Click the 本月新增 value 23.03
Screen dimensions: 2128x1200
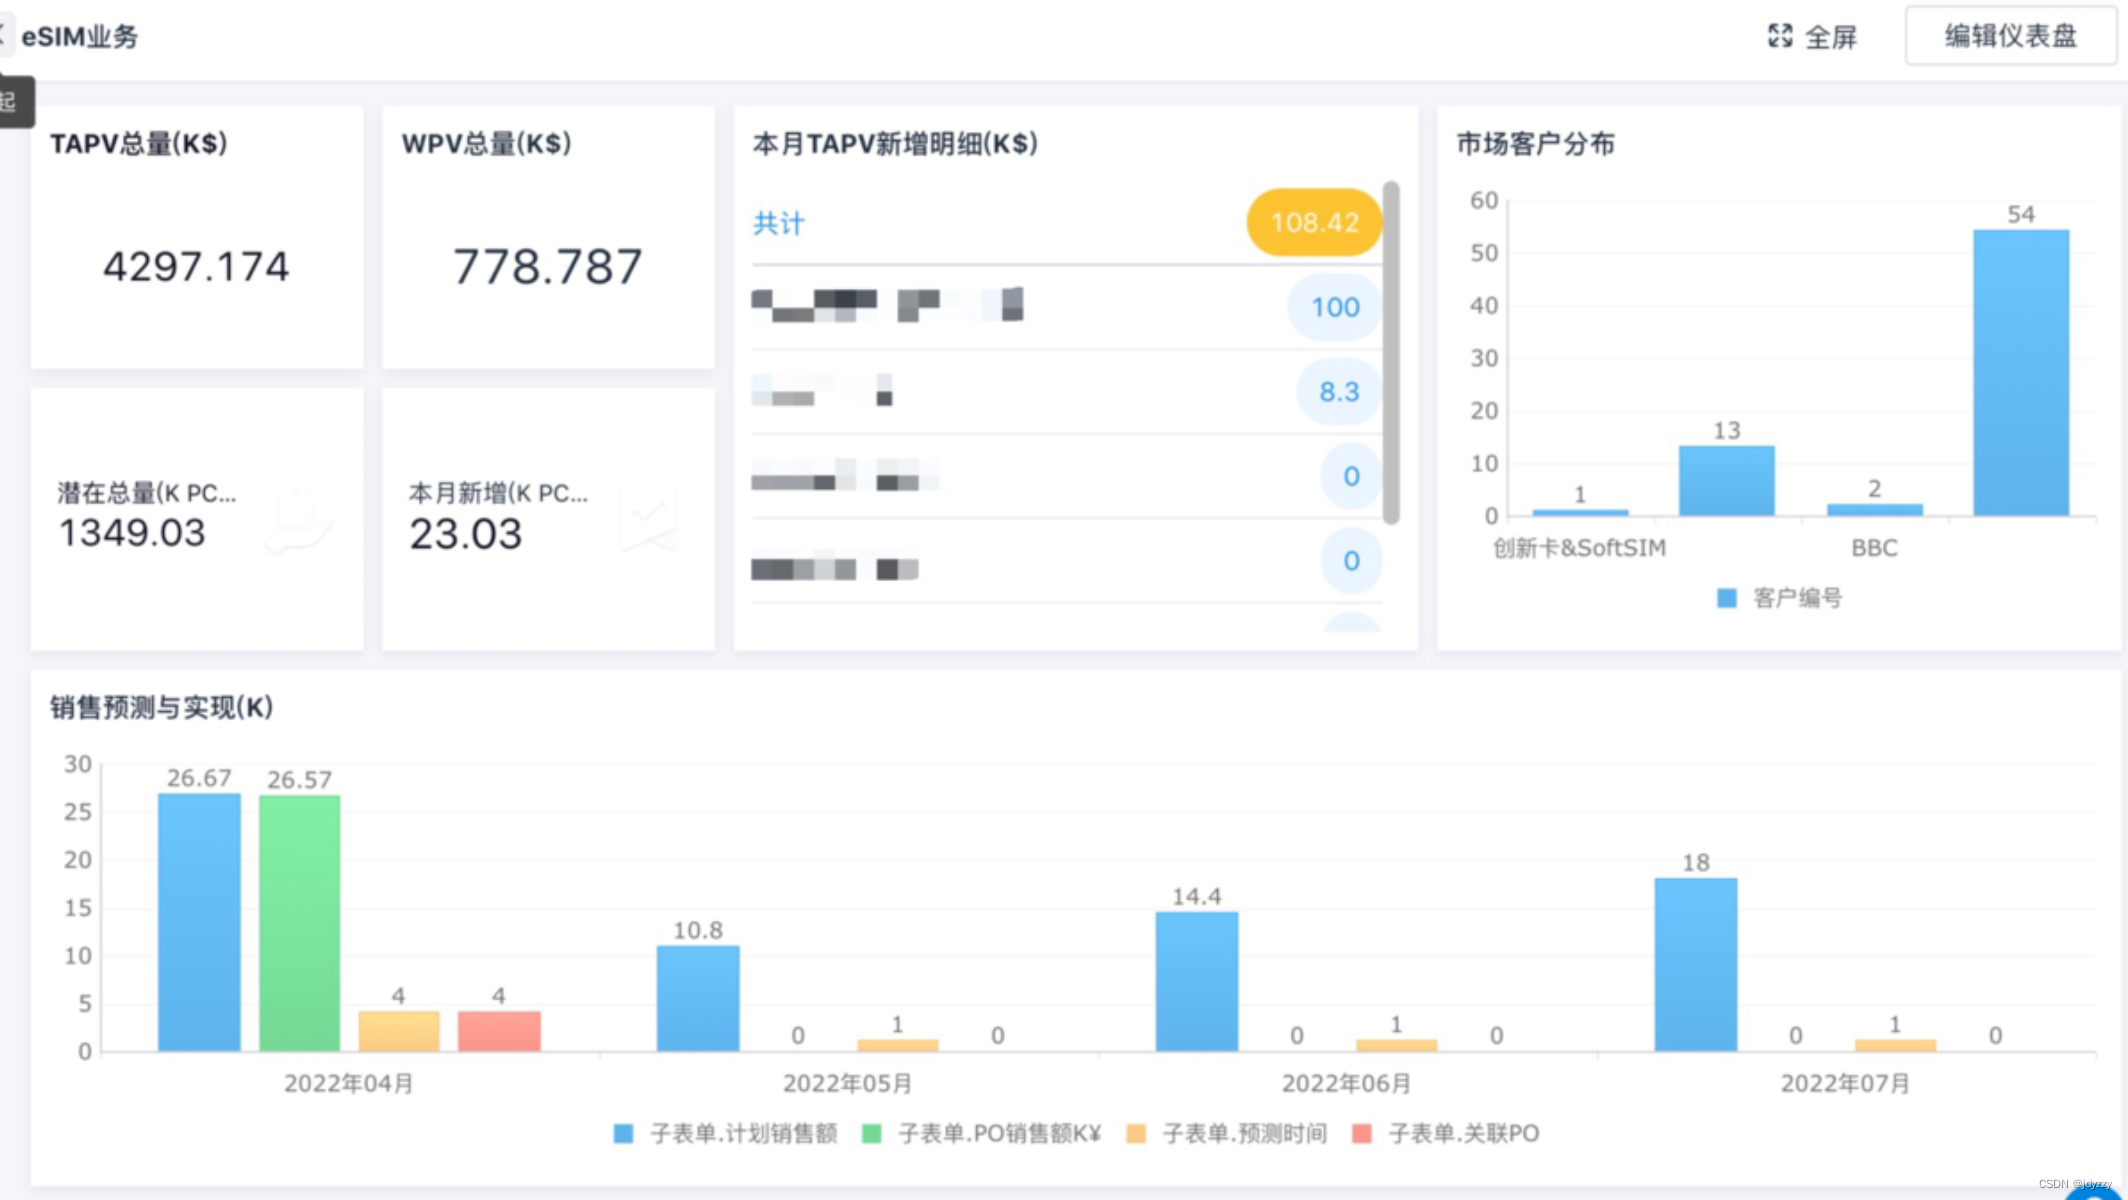[x=466, y=534]
